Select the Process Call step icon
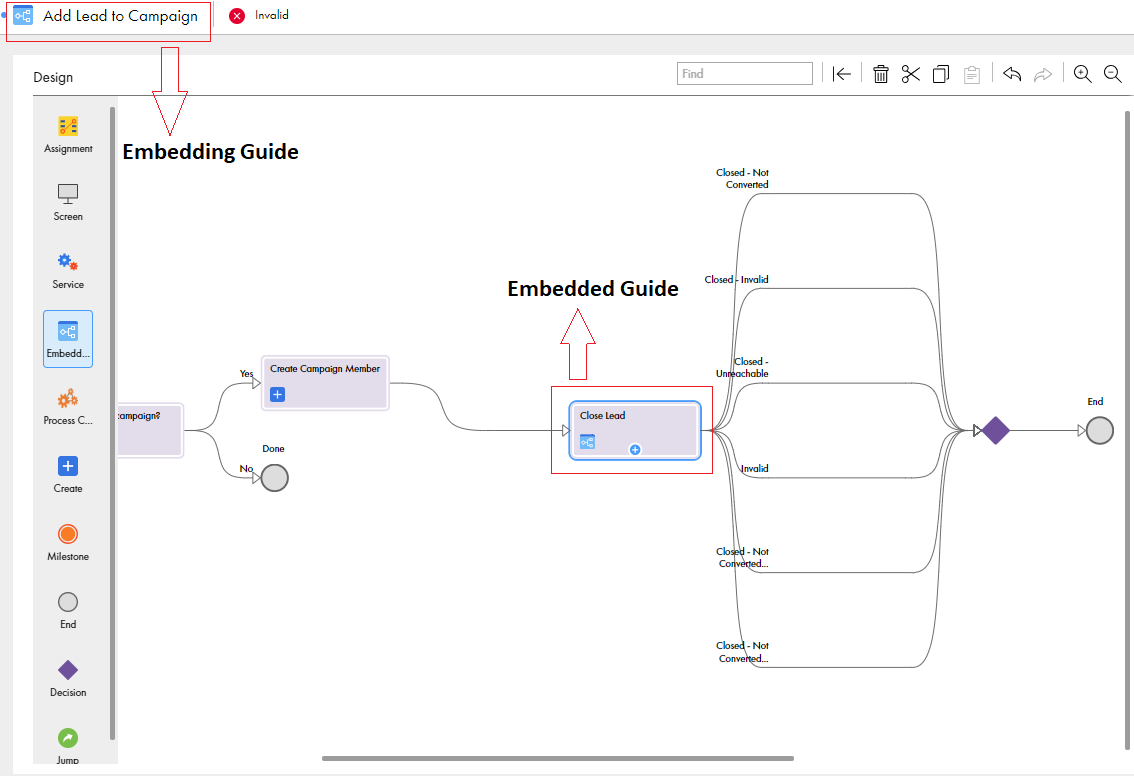Image resolution: width=1134 pixels, height=776 pixels. (x=68, y=398)
